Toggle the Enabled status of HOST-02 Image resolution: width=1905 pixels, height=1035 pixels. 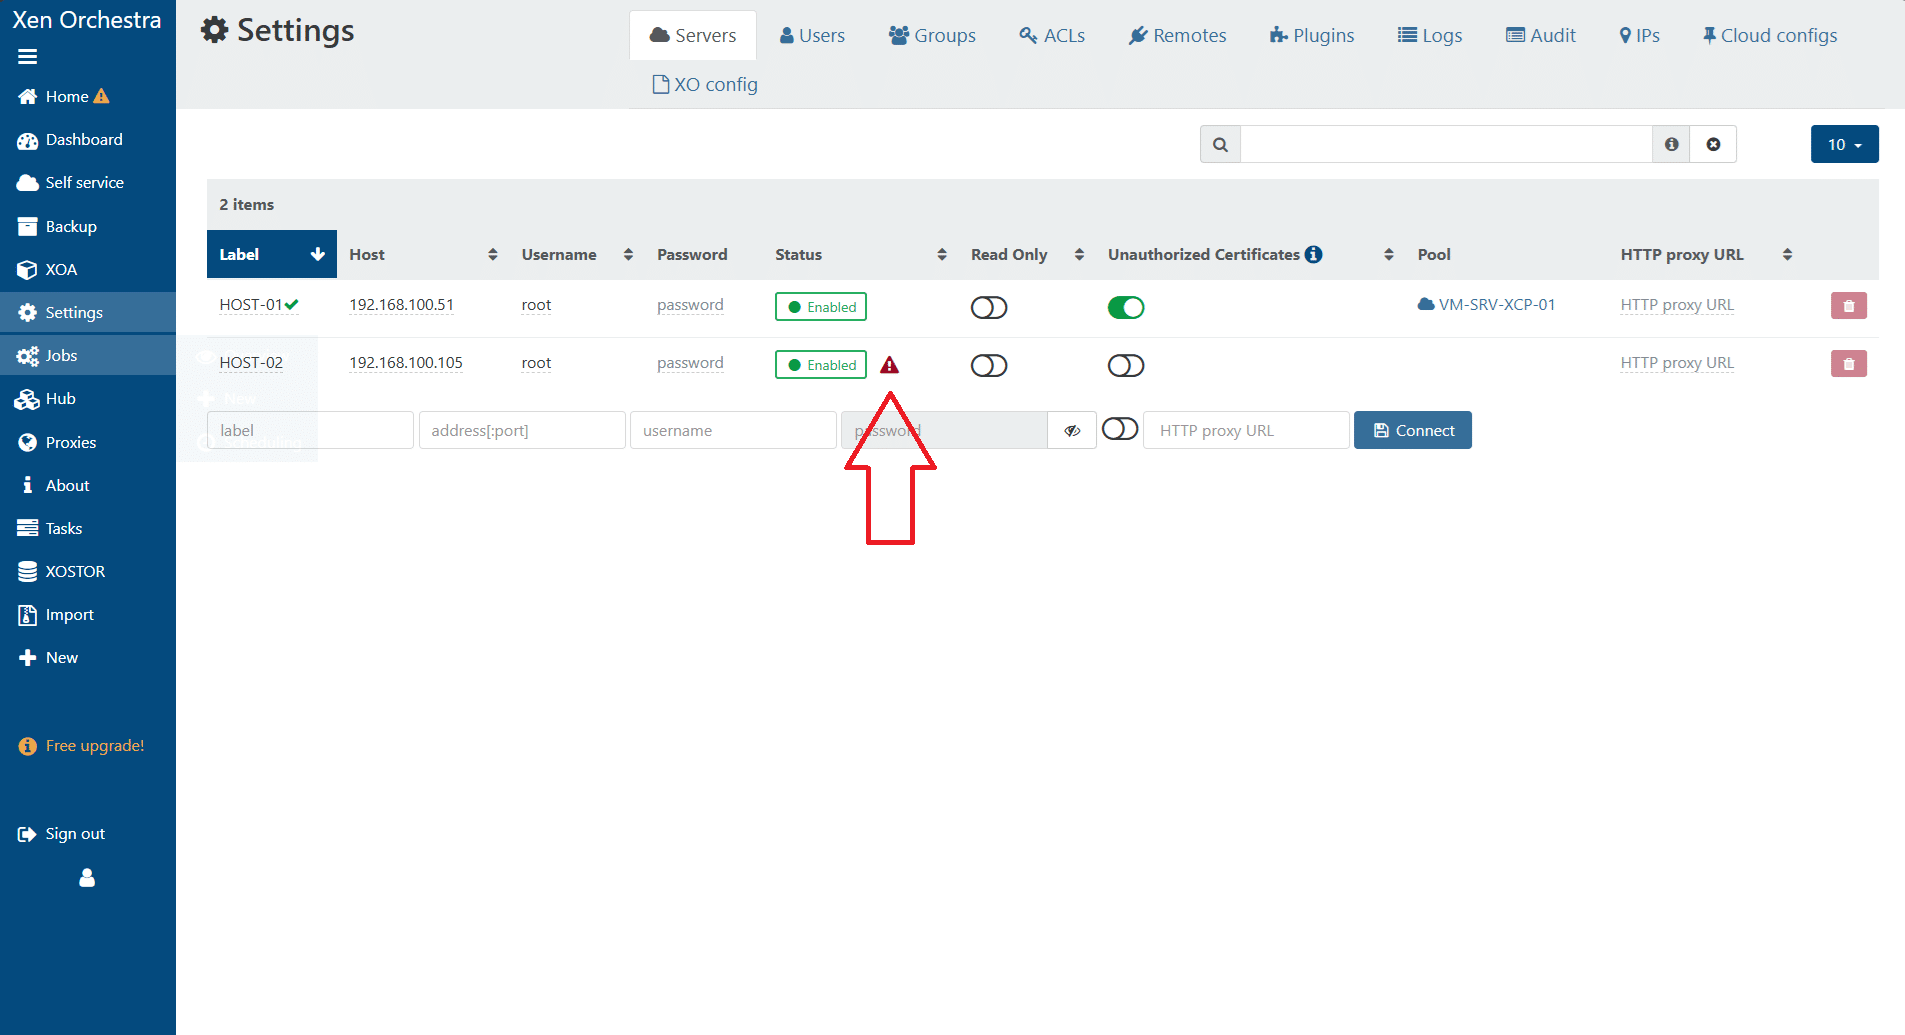pos(821,364)
